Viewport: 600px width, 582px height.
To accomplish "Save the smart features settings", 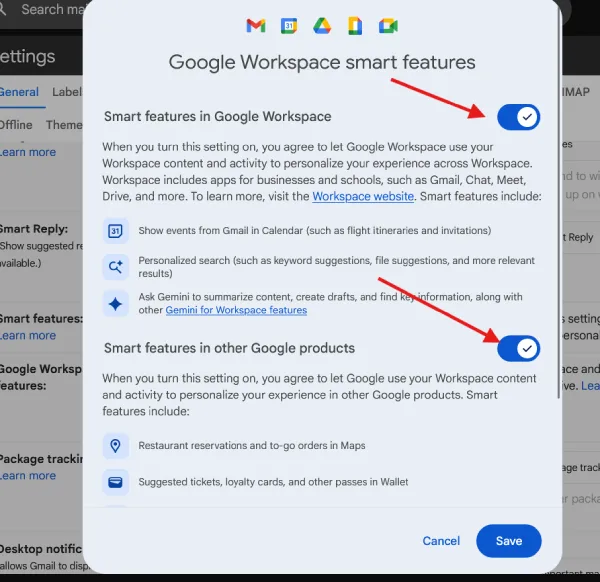I will click(x=509, y=541).
